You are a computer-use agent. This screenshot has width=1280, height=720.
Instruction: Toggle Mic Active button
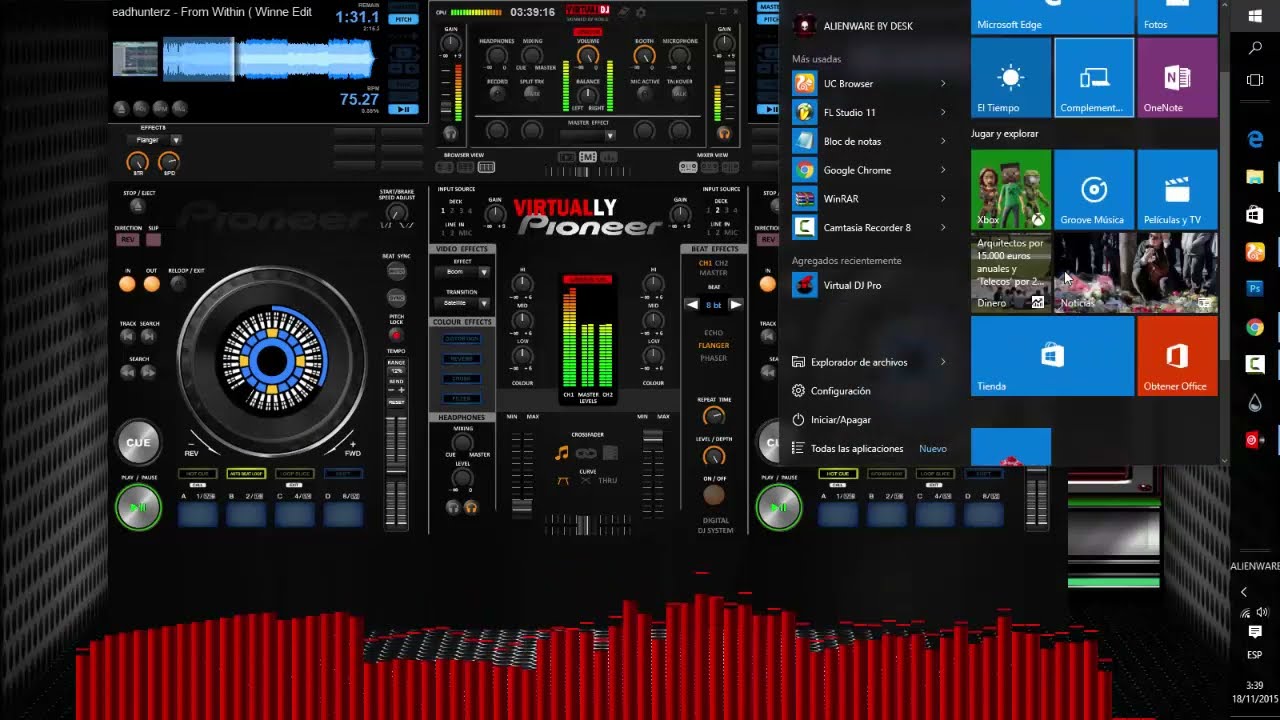click(x=645, y=93)
